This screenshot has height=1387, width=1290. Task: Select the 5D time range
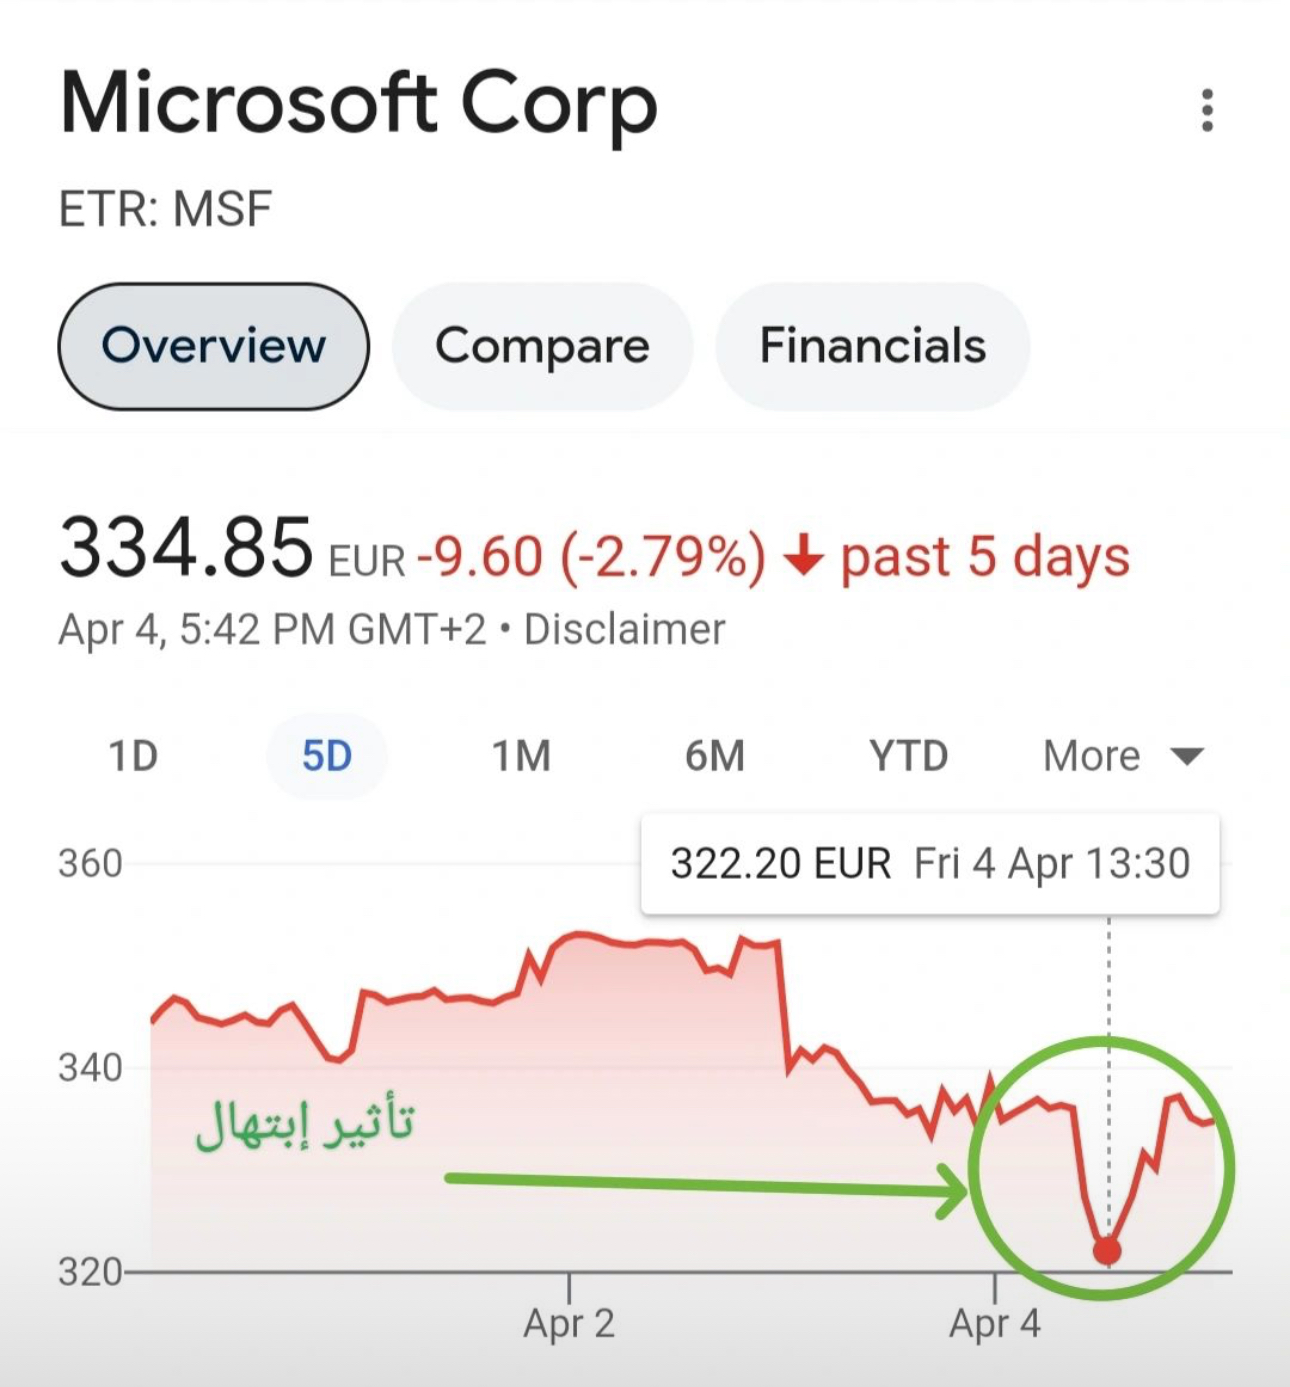coord(327,756)
